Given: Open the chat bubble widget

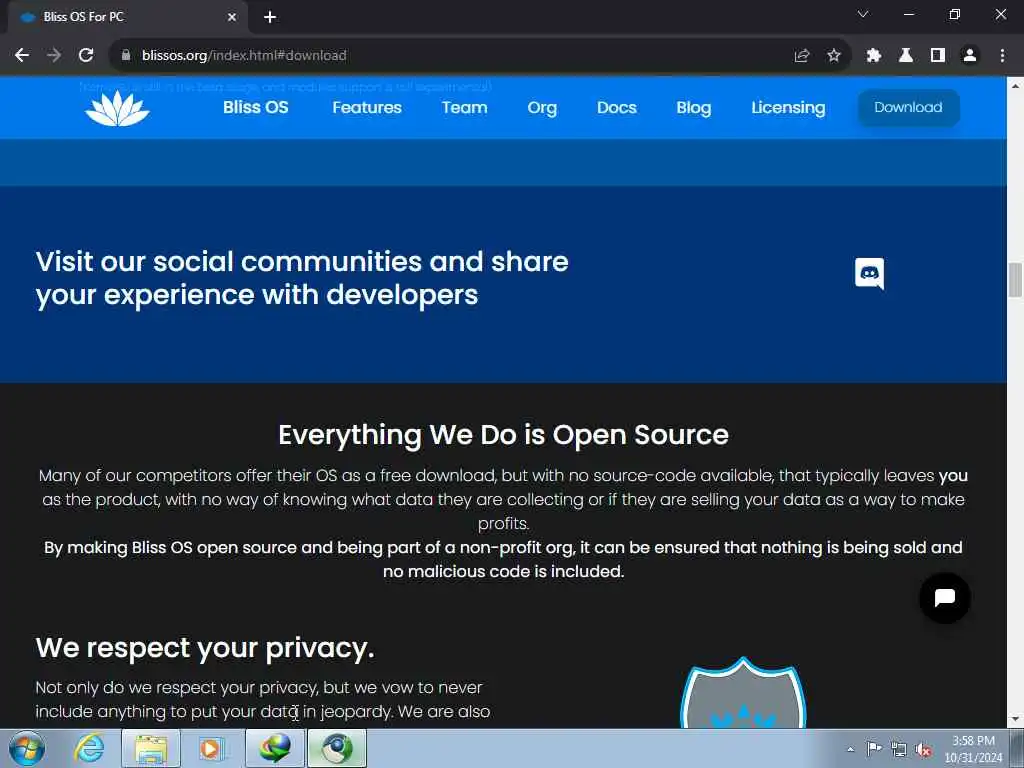Looking at the screenshot, I should tap(944, 597).
